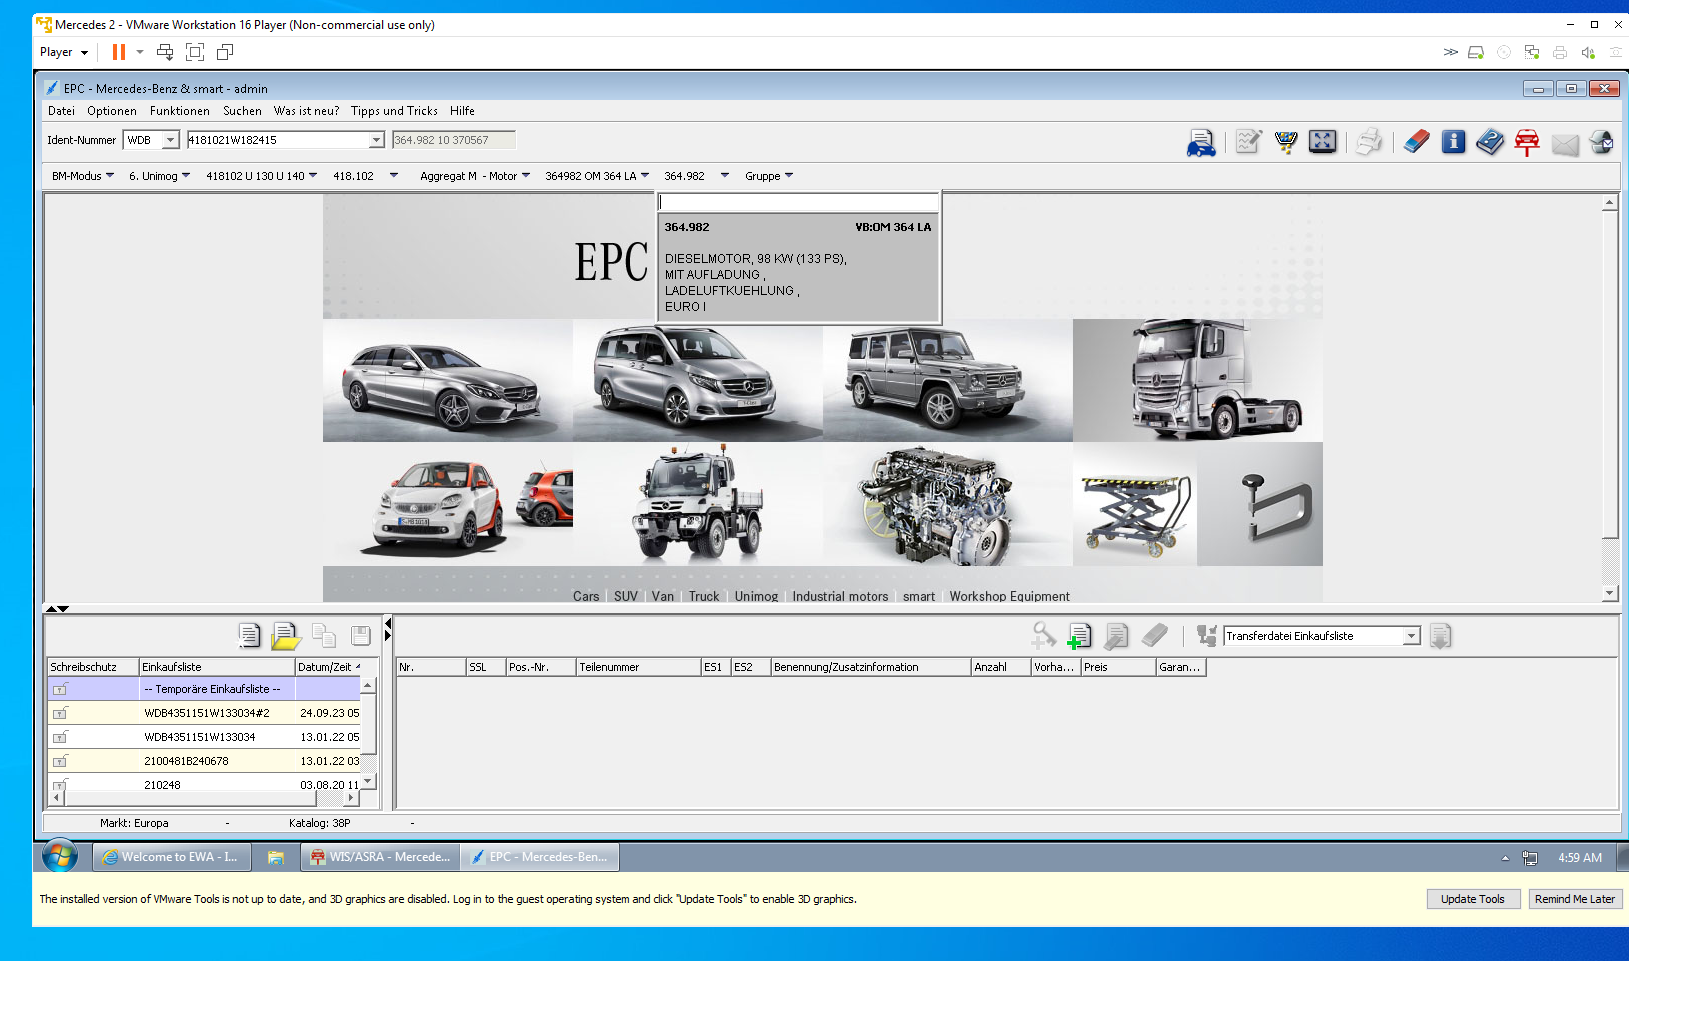The image size is (1700, 1012).
Task: Click the Workshop Equipment link
Action: click(1009, 596)
